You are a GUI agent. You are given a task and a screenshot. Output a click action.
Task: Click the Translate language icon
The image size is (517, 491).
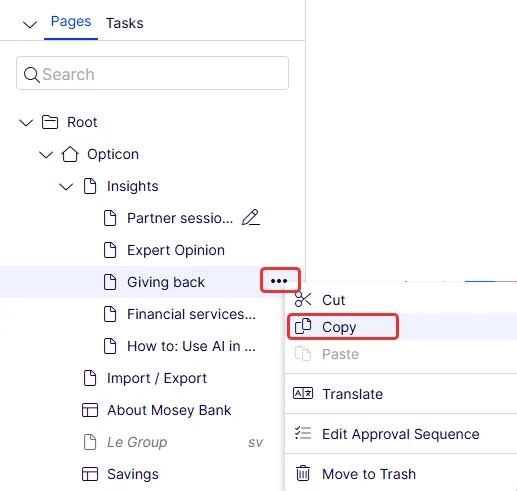(303, 394)
